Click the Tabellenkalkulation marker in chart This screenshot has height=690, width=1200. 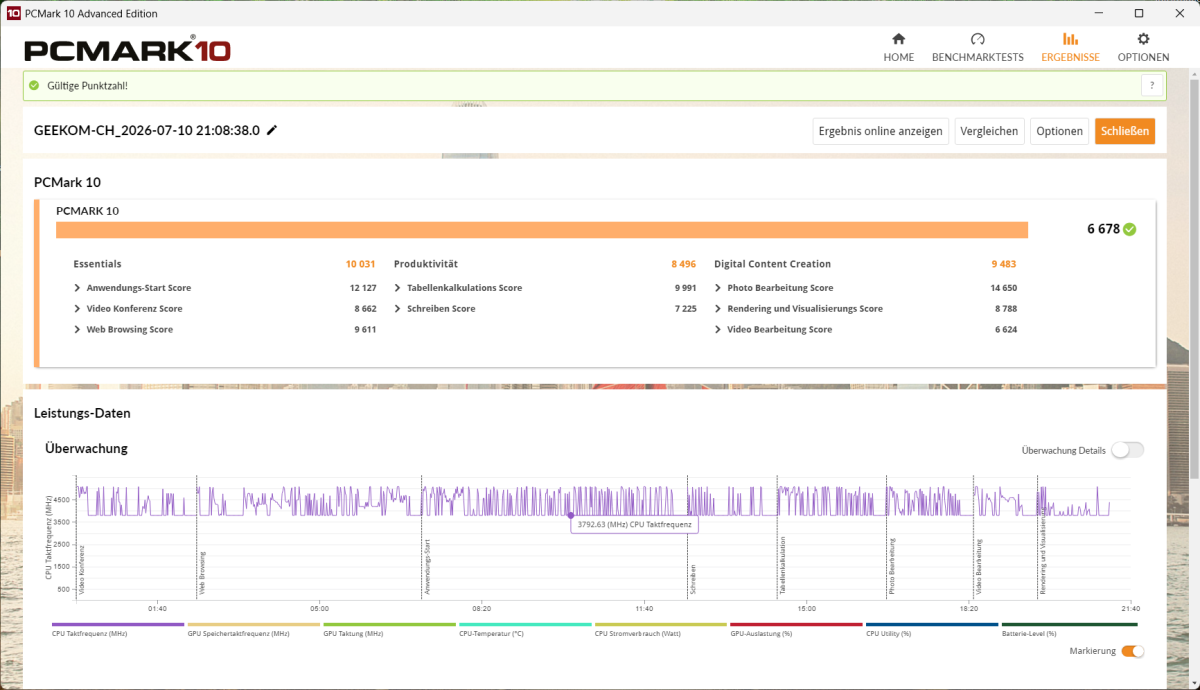(783, 567)
